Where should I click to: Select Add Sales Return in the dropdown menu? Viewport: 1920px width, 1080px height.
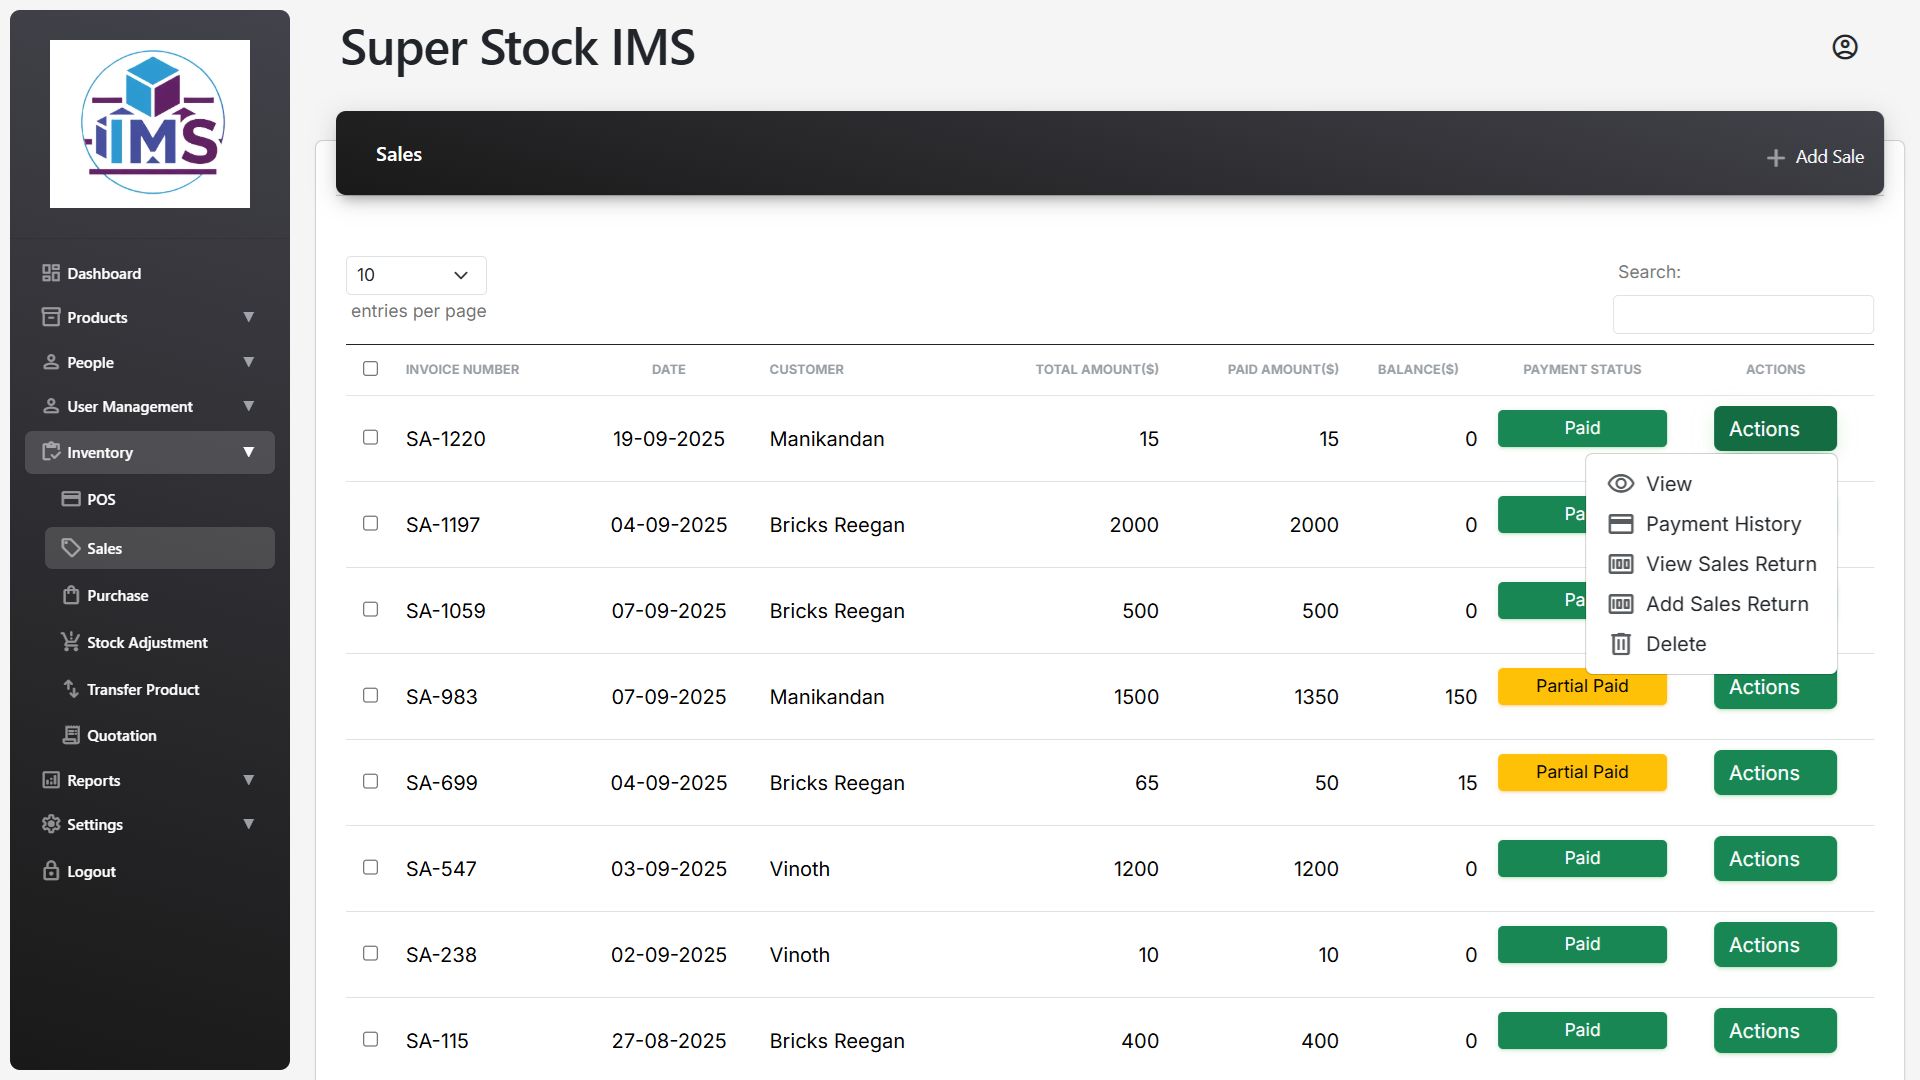click(1726, 604)
